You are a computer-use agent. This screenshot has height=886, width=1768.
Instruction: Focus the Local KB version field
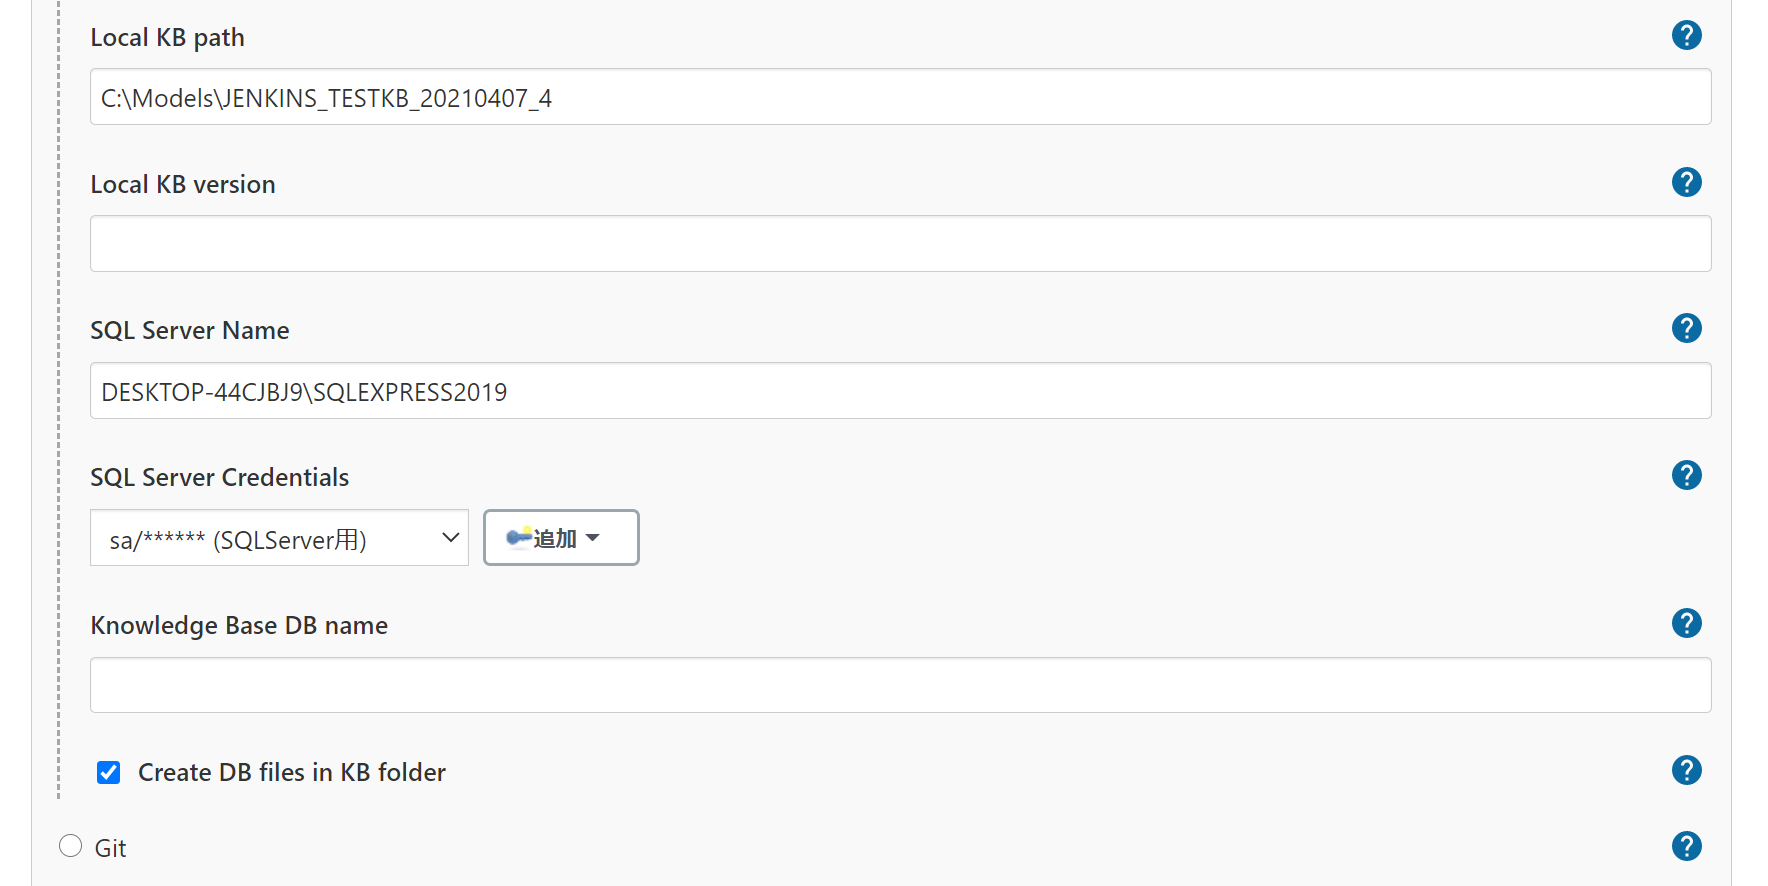click(x=900, y=244)
